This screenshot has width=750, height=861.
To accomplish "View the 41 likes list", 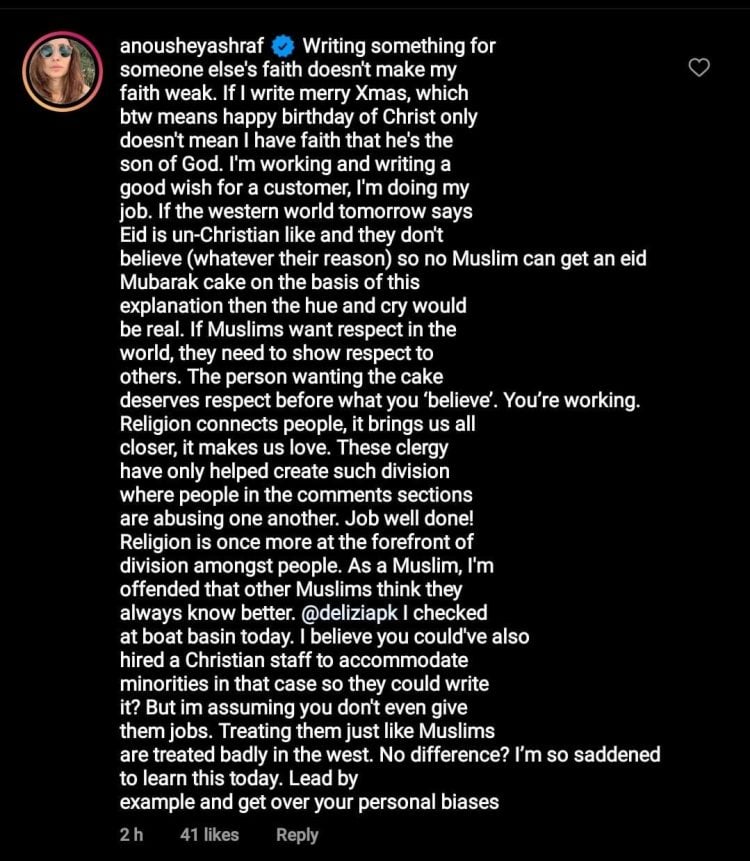I will pos(210,835).
